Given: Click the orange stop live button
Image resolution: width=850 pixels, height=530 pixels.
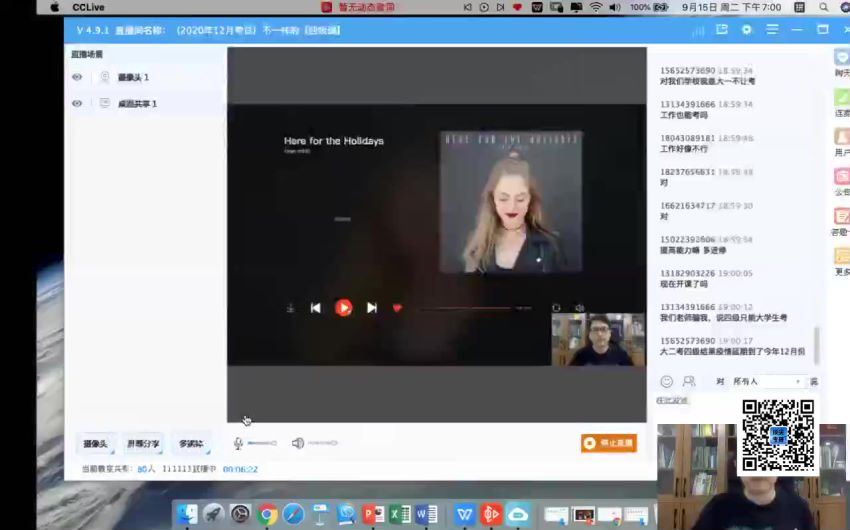Looking at the screenshot, I should pyautogui.click(x=609, y=443).
